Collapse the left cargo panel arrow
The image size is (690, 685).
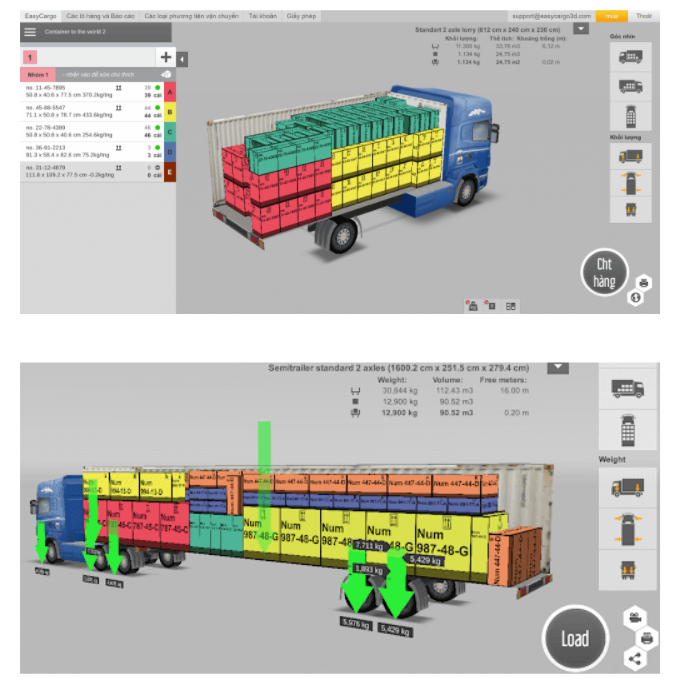[182, 60]
